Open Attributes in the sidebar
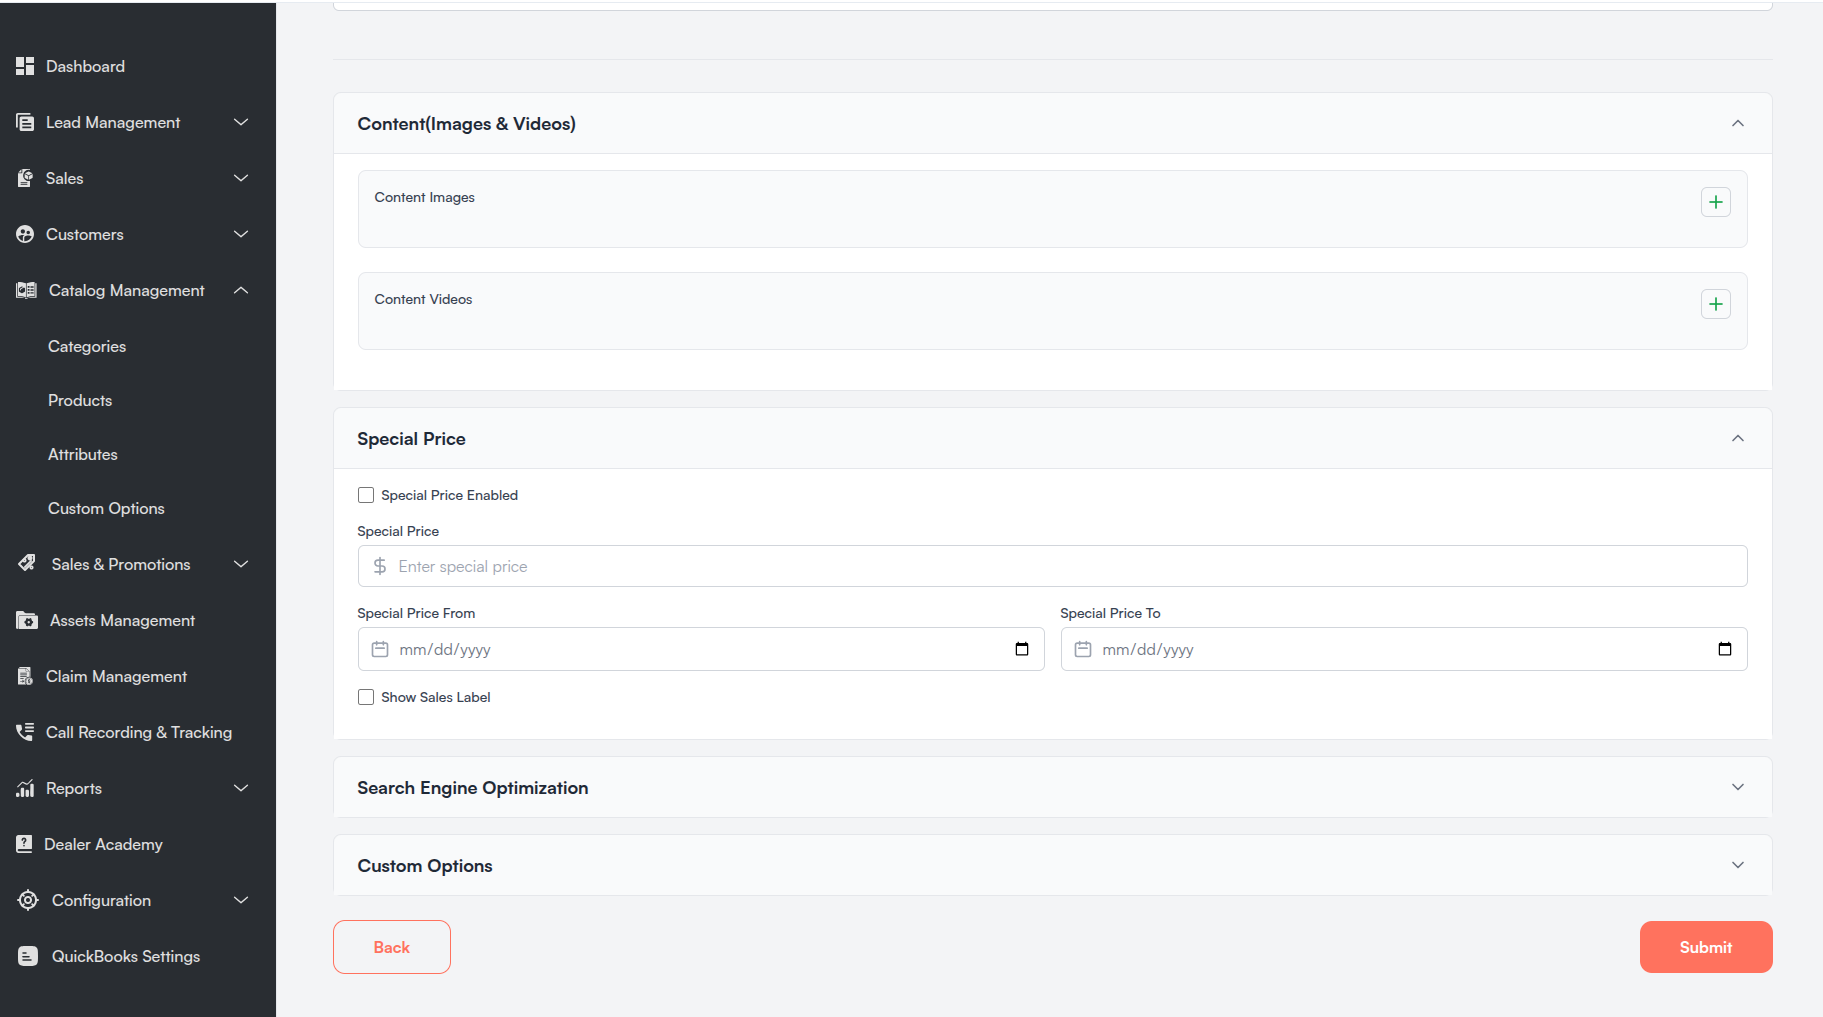1823x1017 pixels. click(x=83, y=454)
